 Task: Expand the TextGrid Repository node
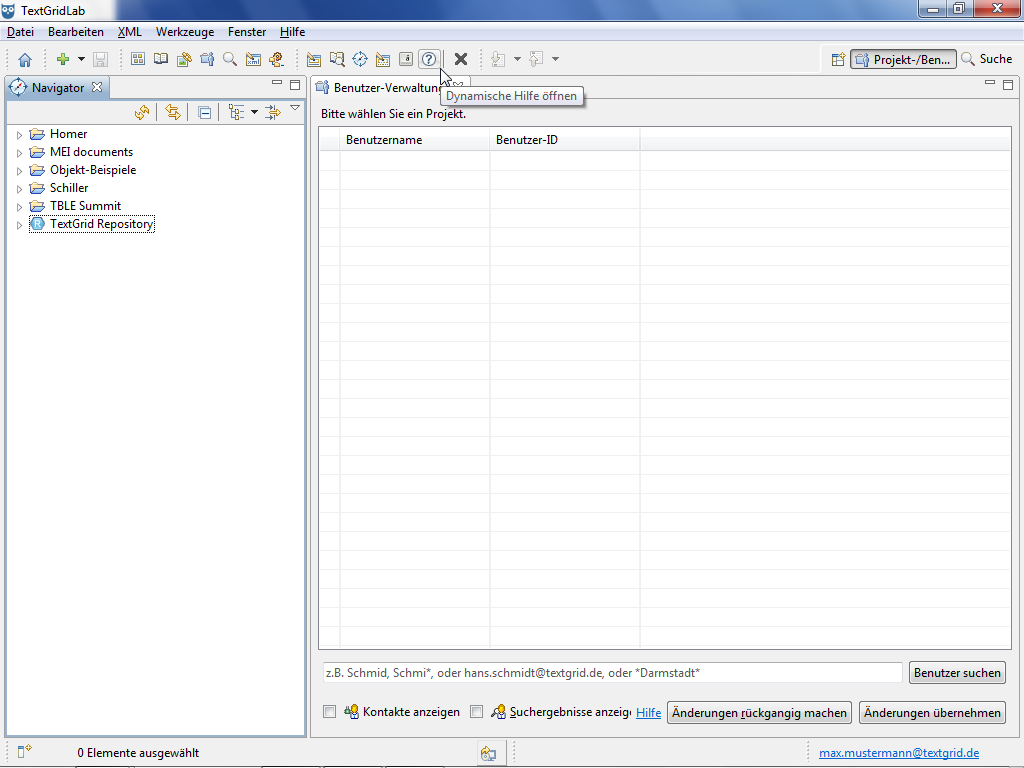(19, 225)
